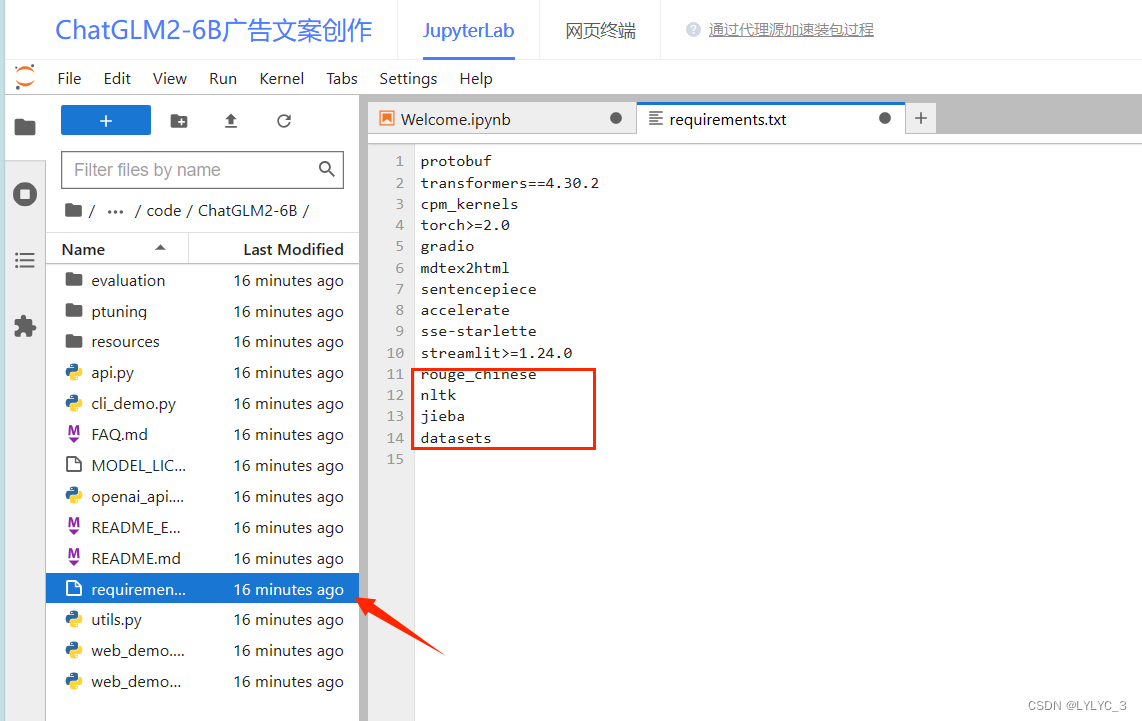1142x721 pixels.
Task: Click the JupyterLab logo icon
Action: point(25,77)
